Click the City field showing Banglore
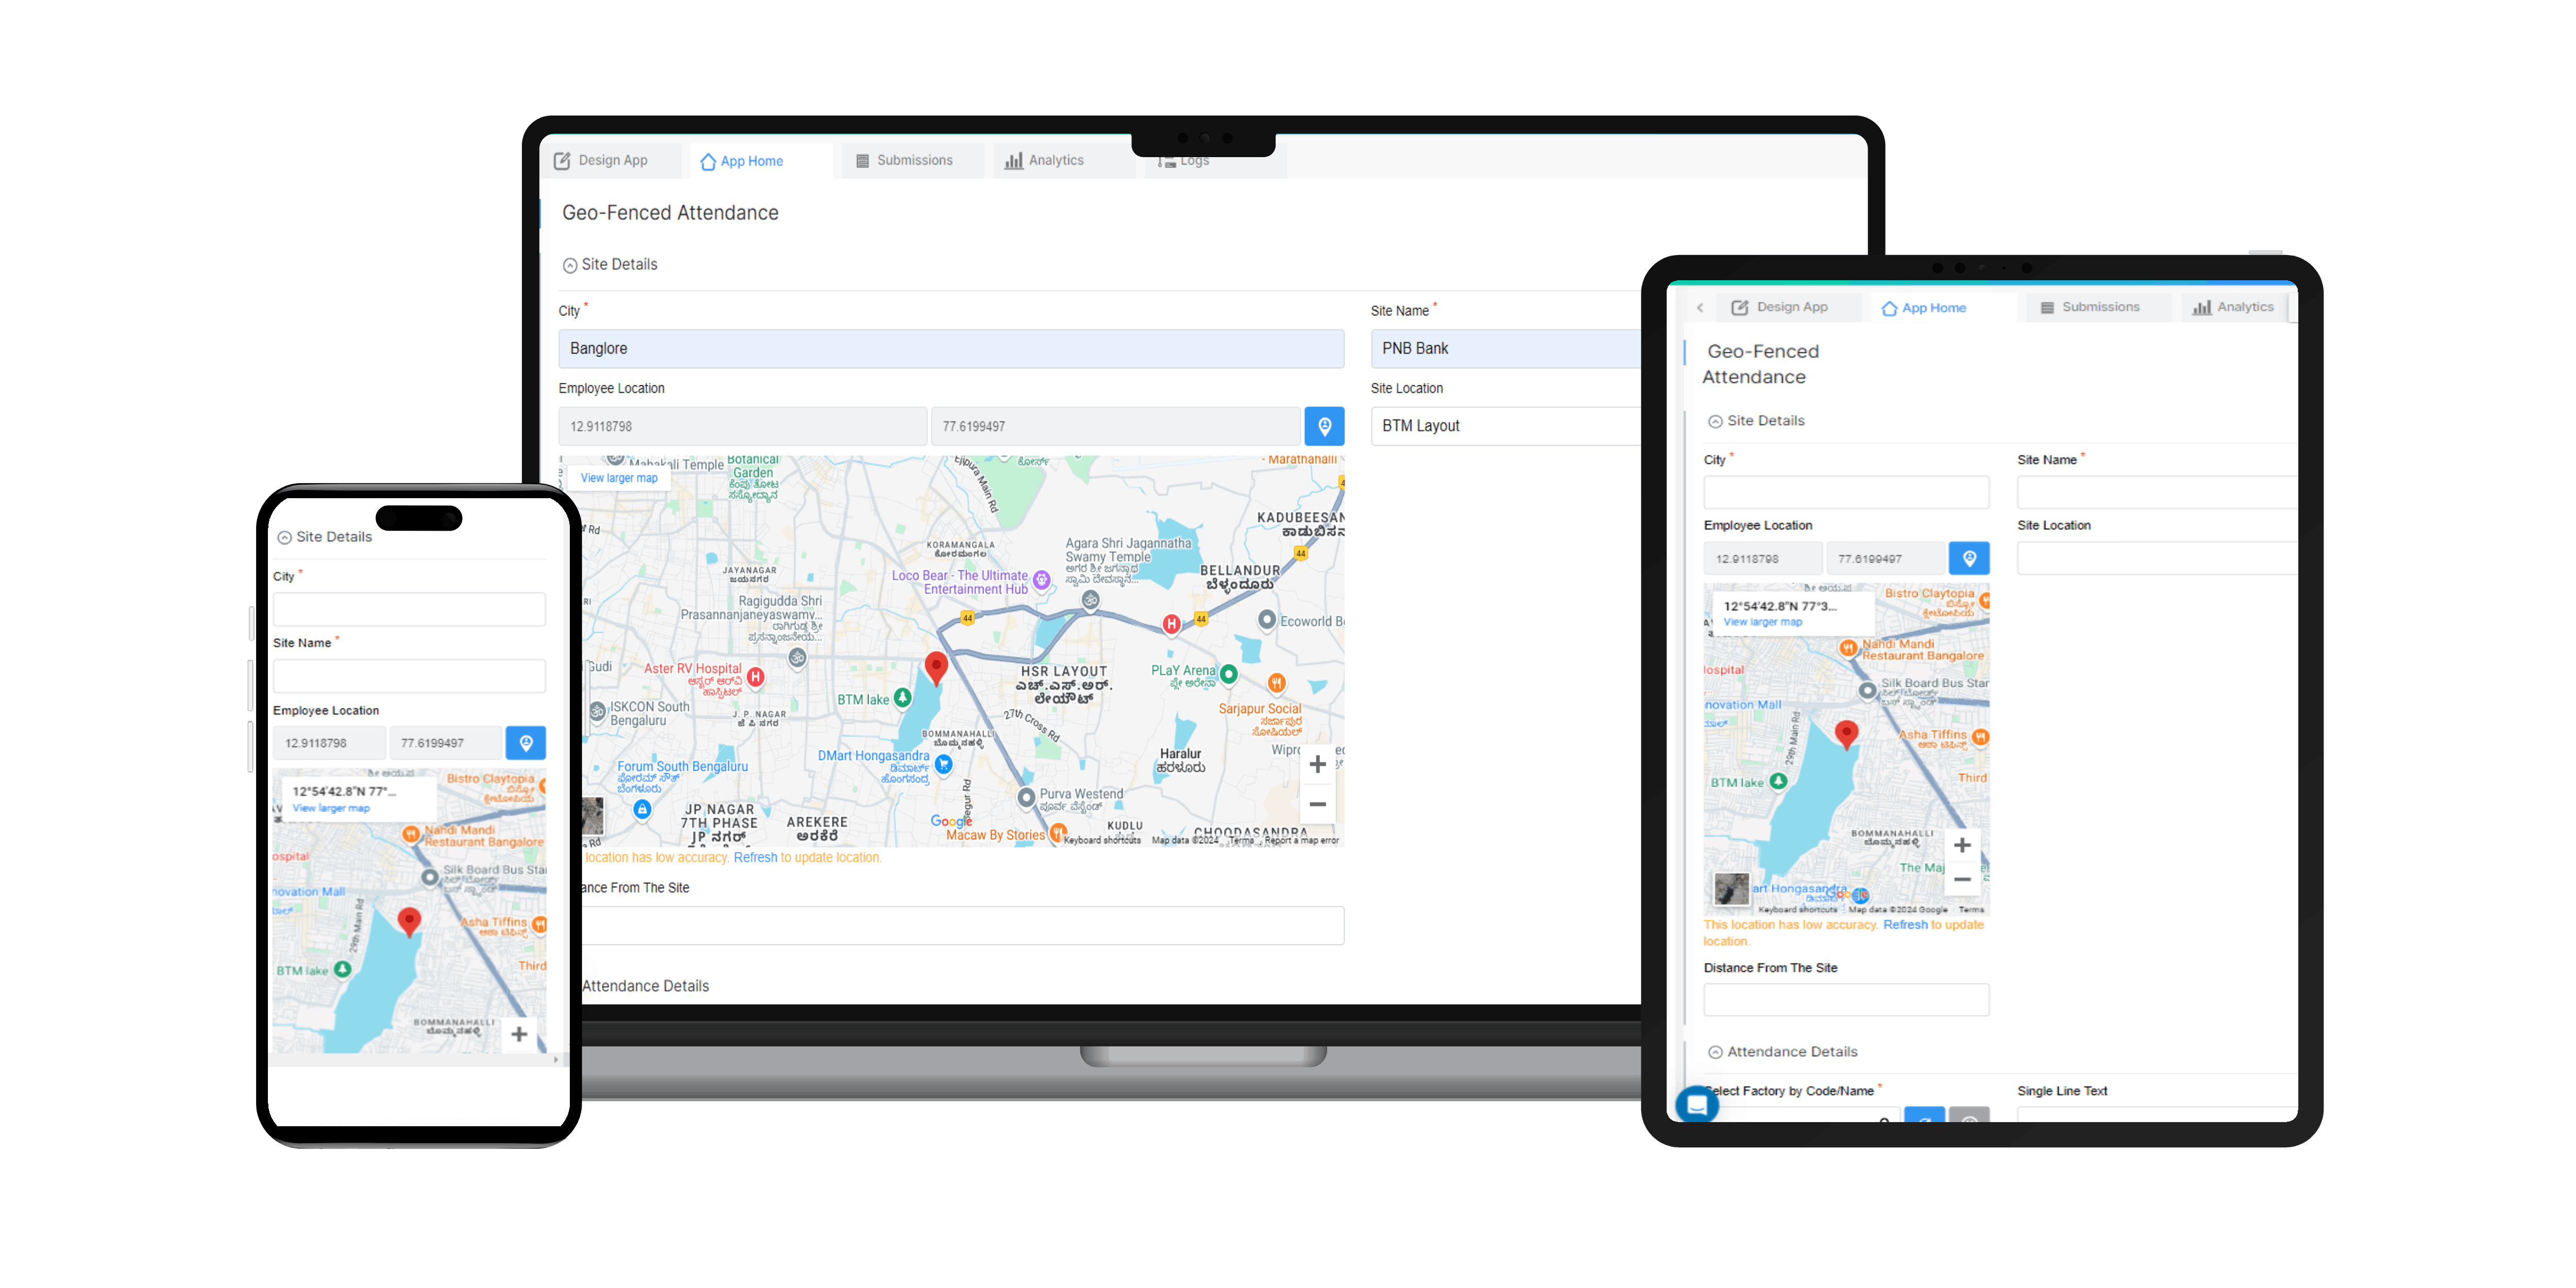 [x=950, y=348]
